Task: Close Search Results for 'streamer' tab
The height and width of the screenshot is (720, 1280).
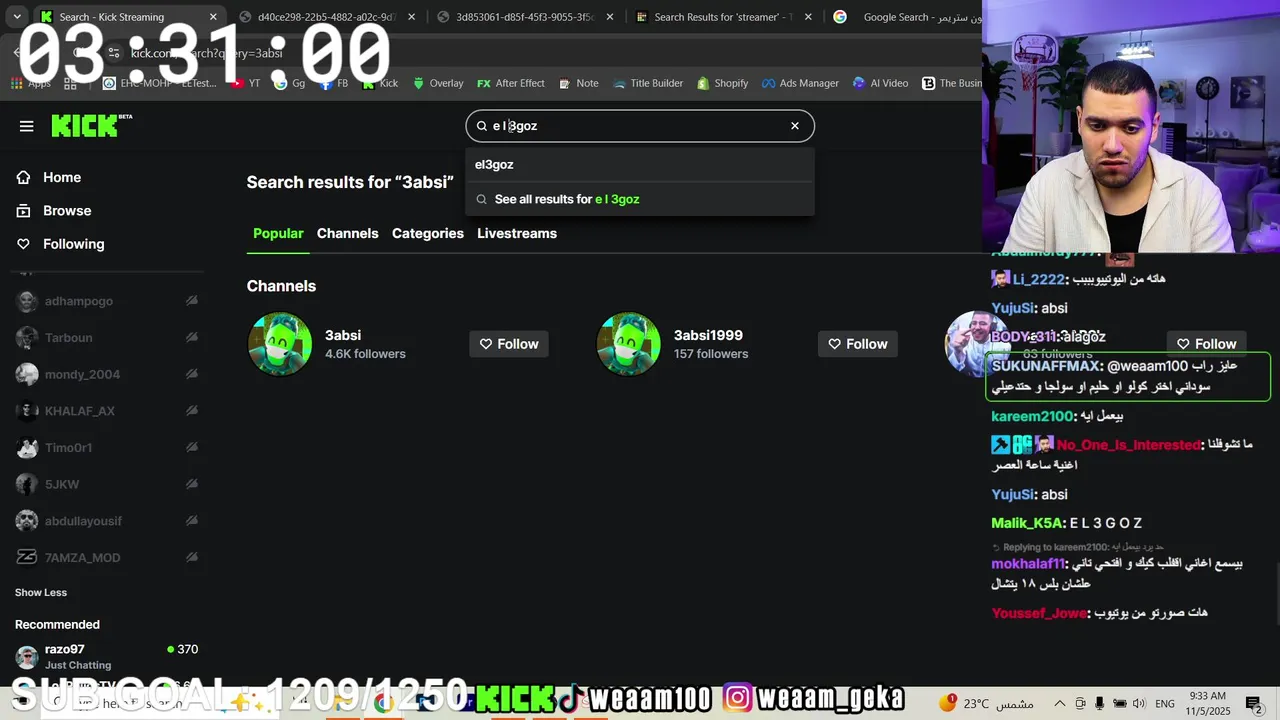Action: 808,17
